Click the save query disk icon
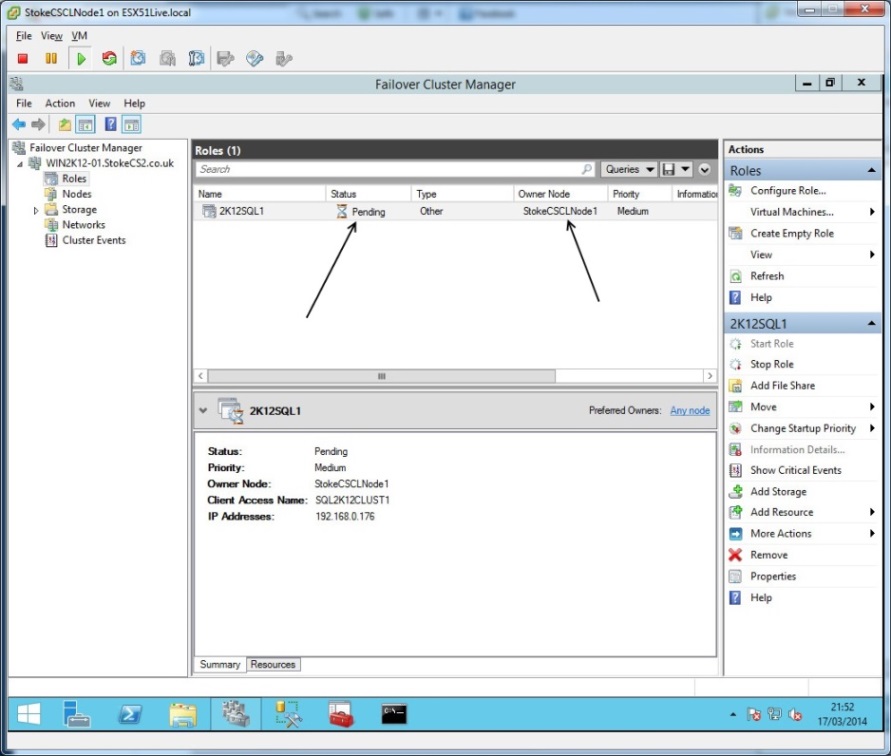 coord(669,169)
